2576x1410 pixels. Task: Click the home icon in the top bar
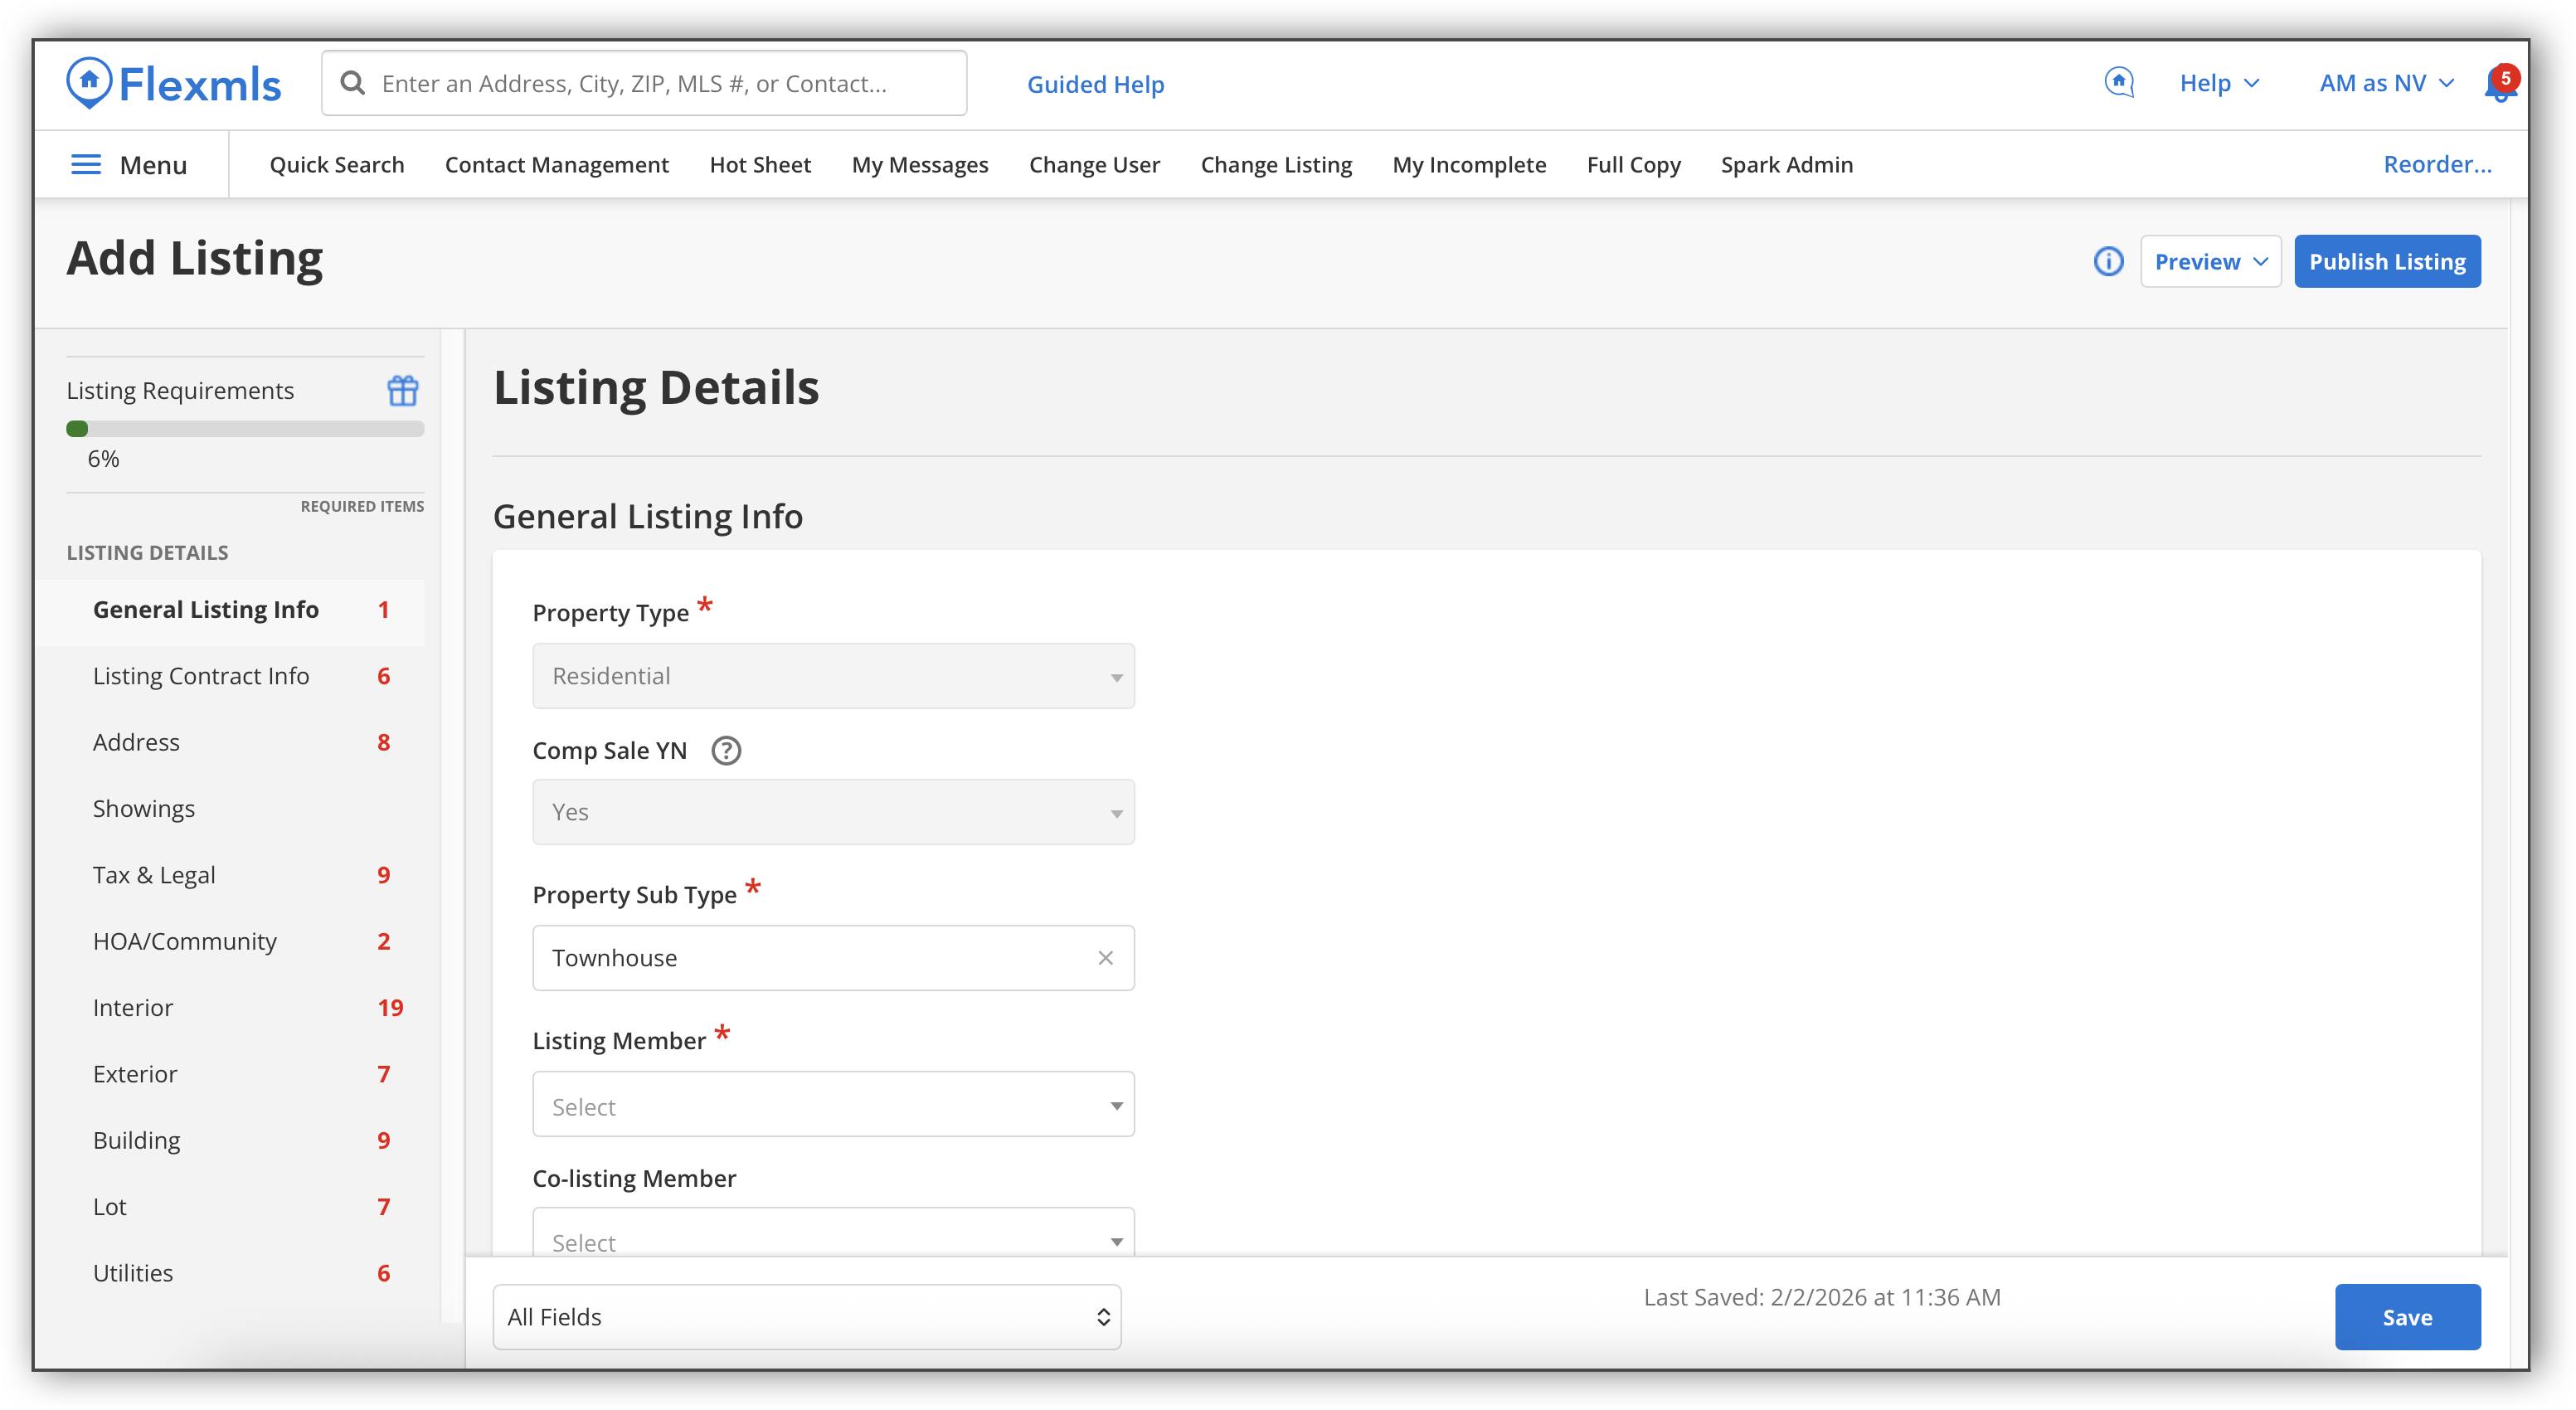[x=2119, y=82]
